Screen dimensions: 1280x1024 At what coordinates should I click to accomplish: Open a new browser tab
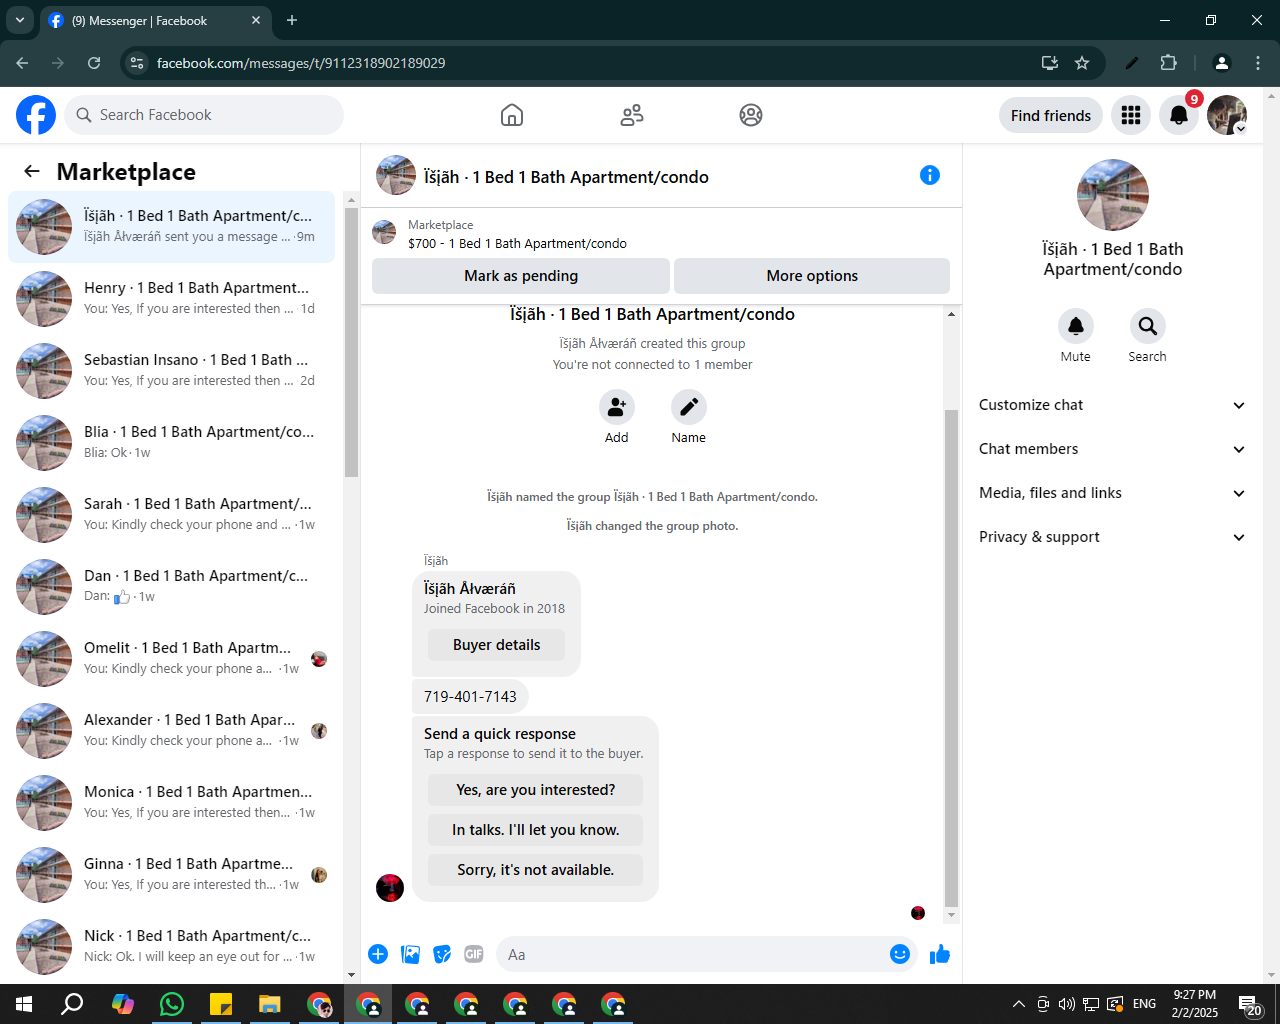pos(292,20)
